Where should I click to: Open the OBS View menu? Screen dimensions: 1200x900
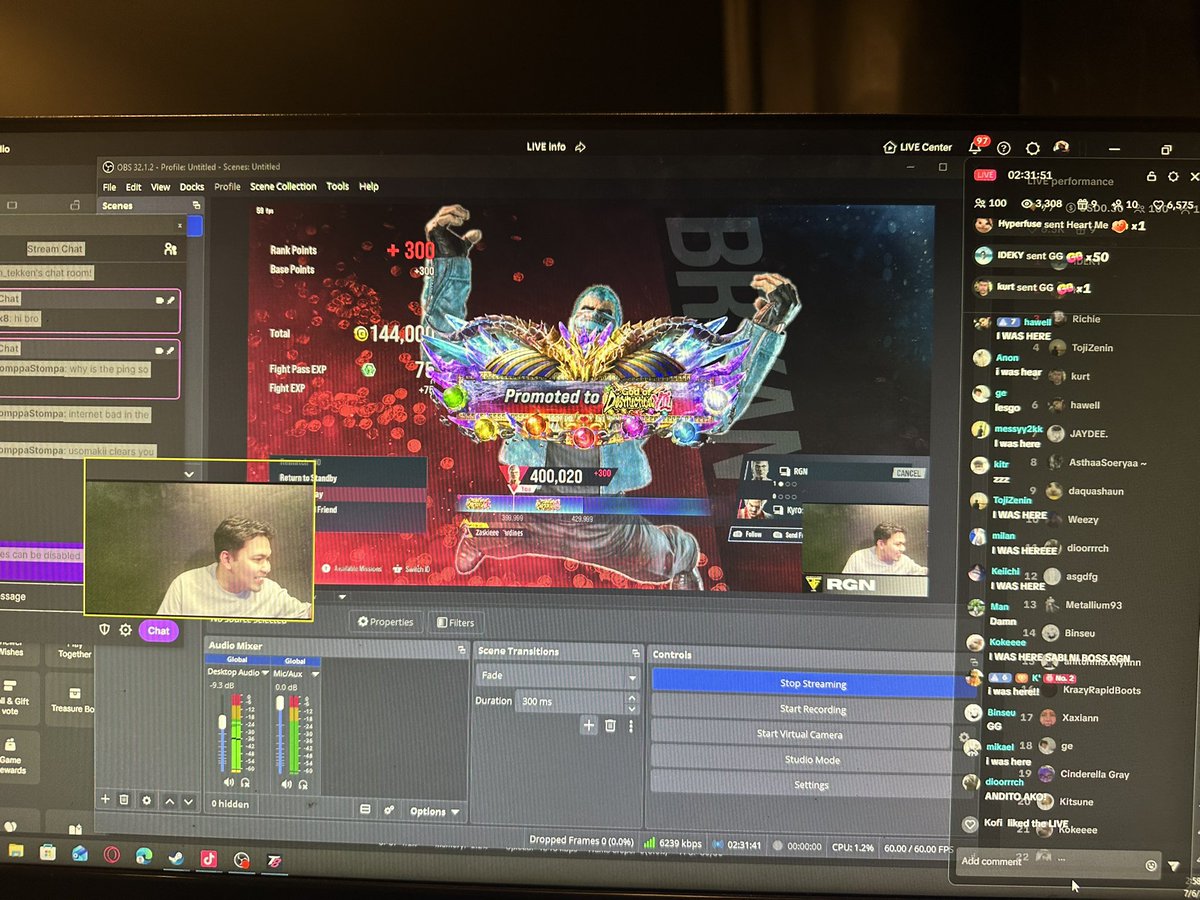click(160, 187)
